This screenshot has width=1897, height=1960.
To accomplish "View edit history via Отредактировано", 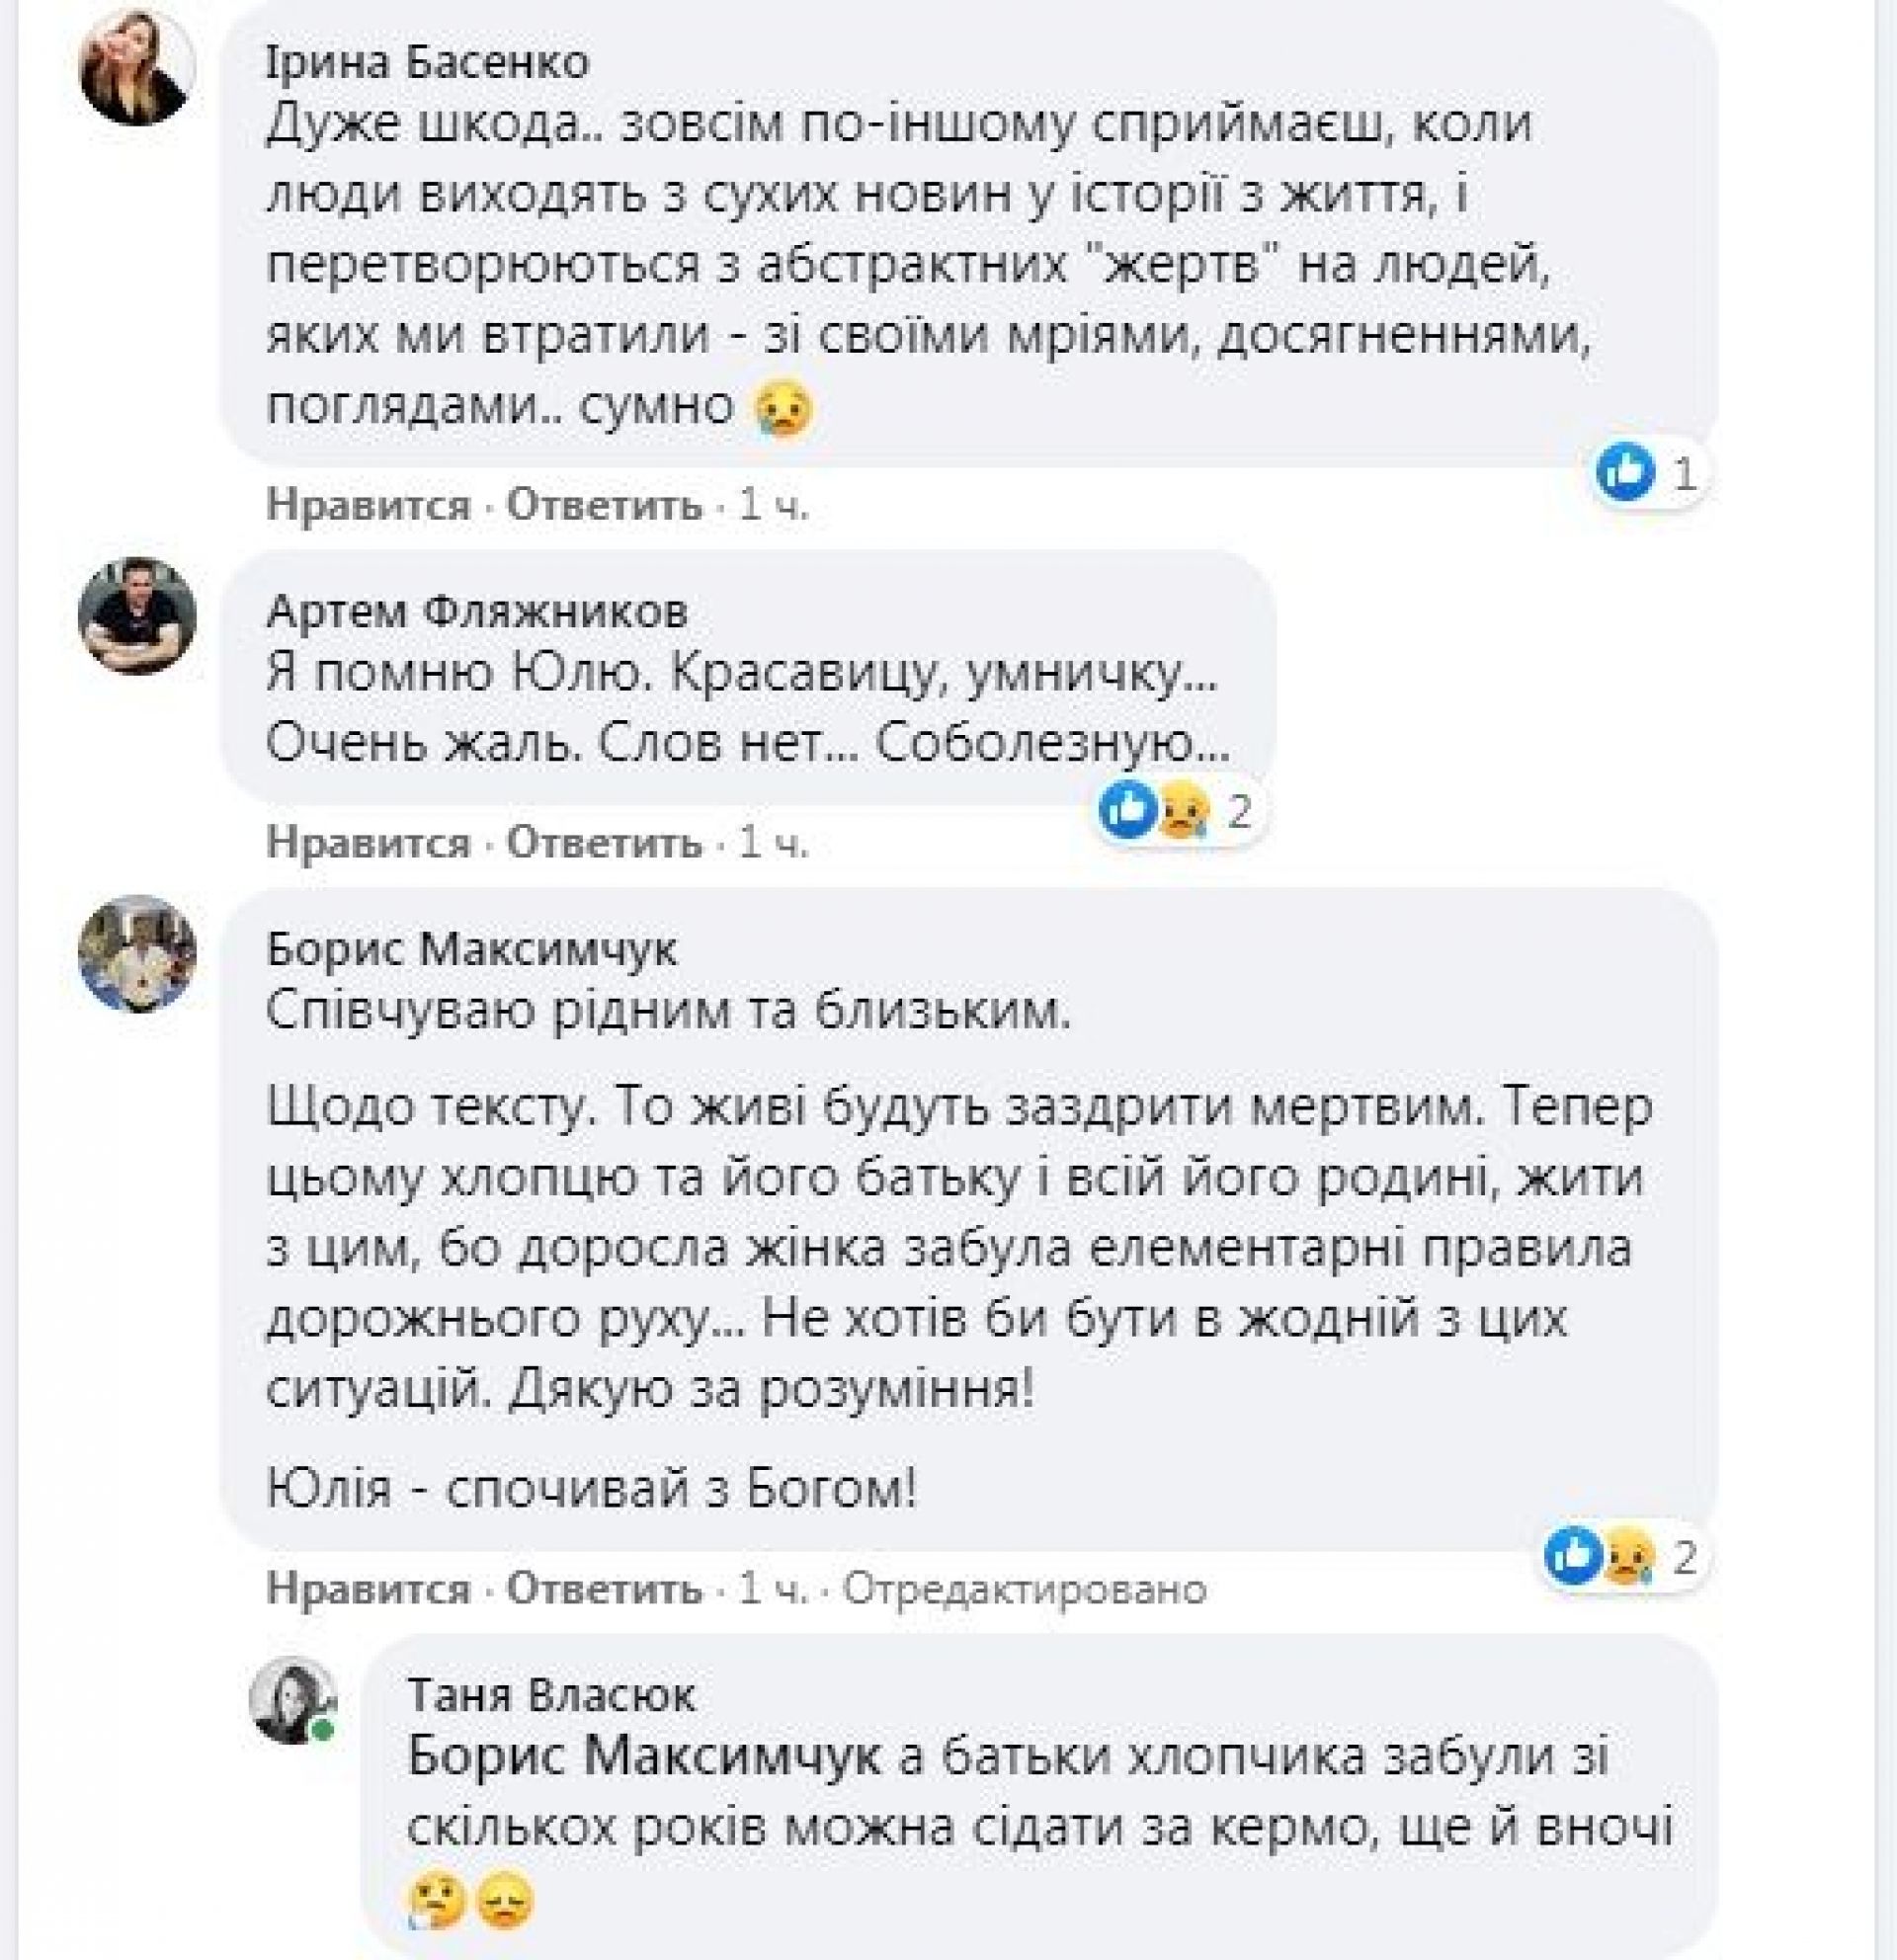I will coord(1024,1589).
